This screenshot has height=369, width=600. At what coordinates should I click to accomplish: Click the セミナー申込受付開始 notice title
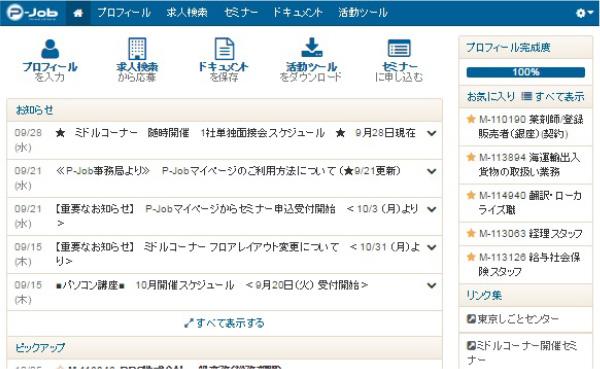coord(236,216)
